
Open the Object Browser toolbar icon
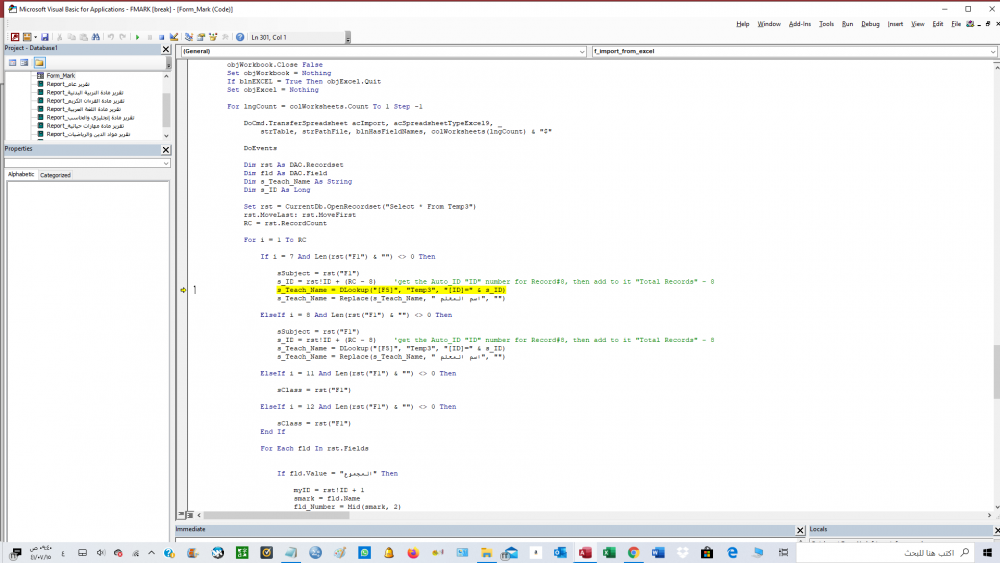coord(213,37)
